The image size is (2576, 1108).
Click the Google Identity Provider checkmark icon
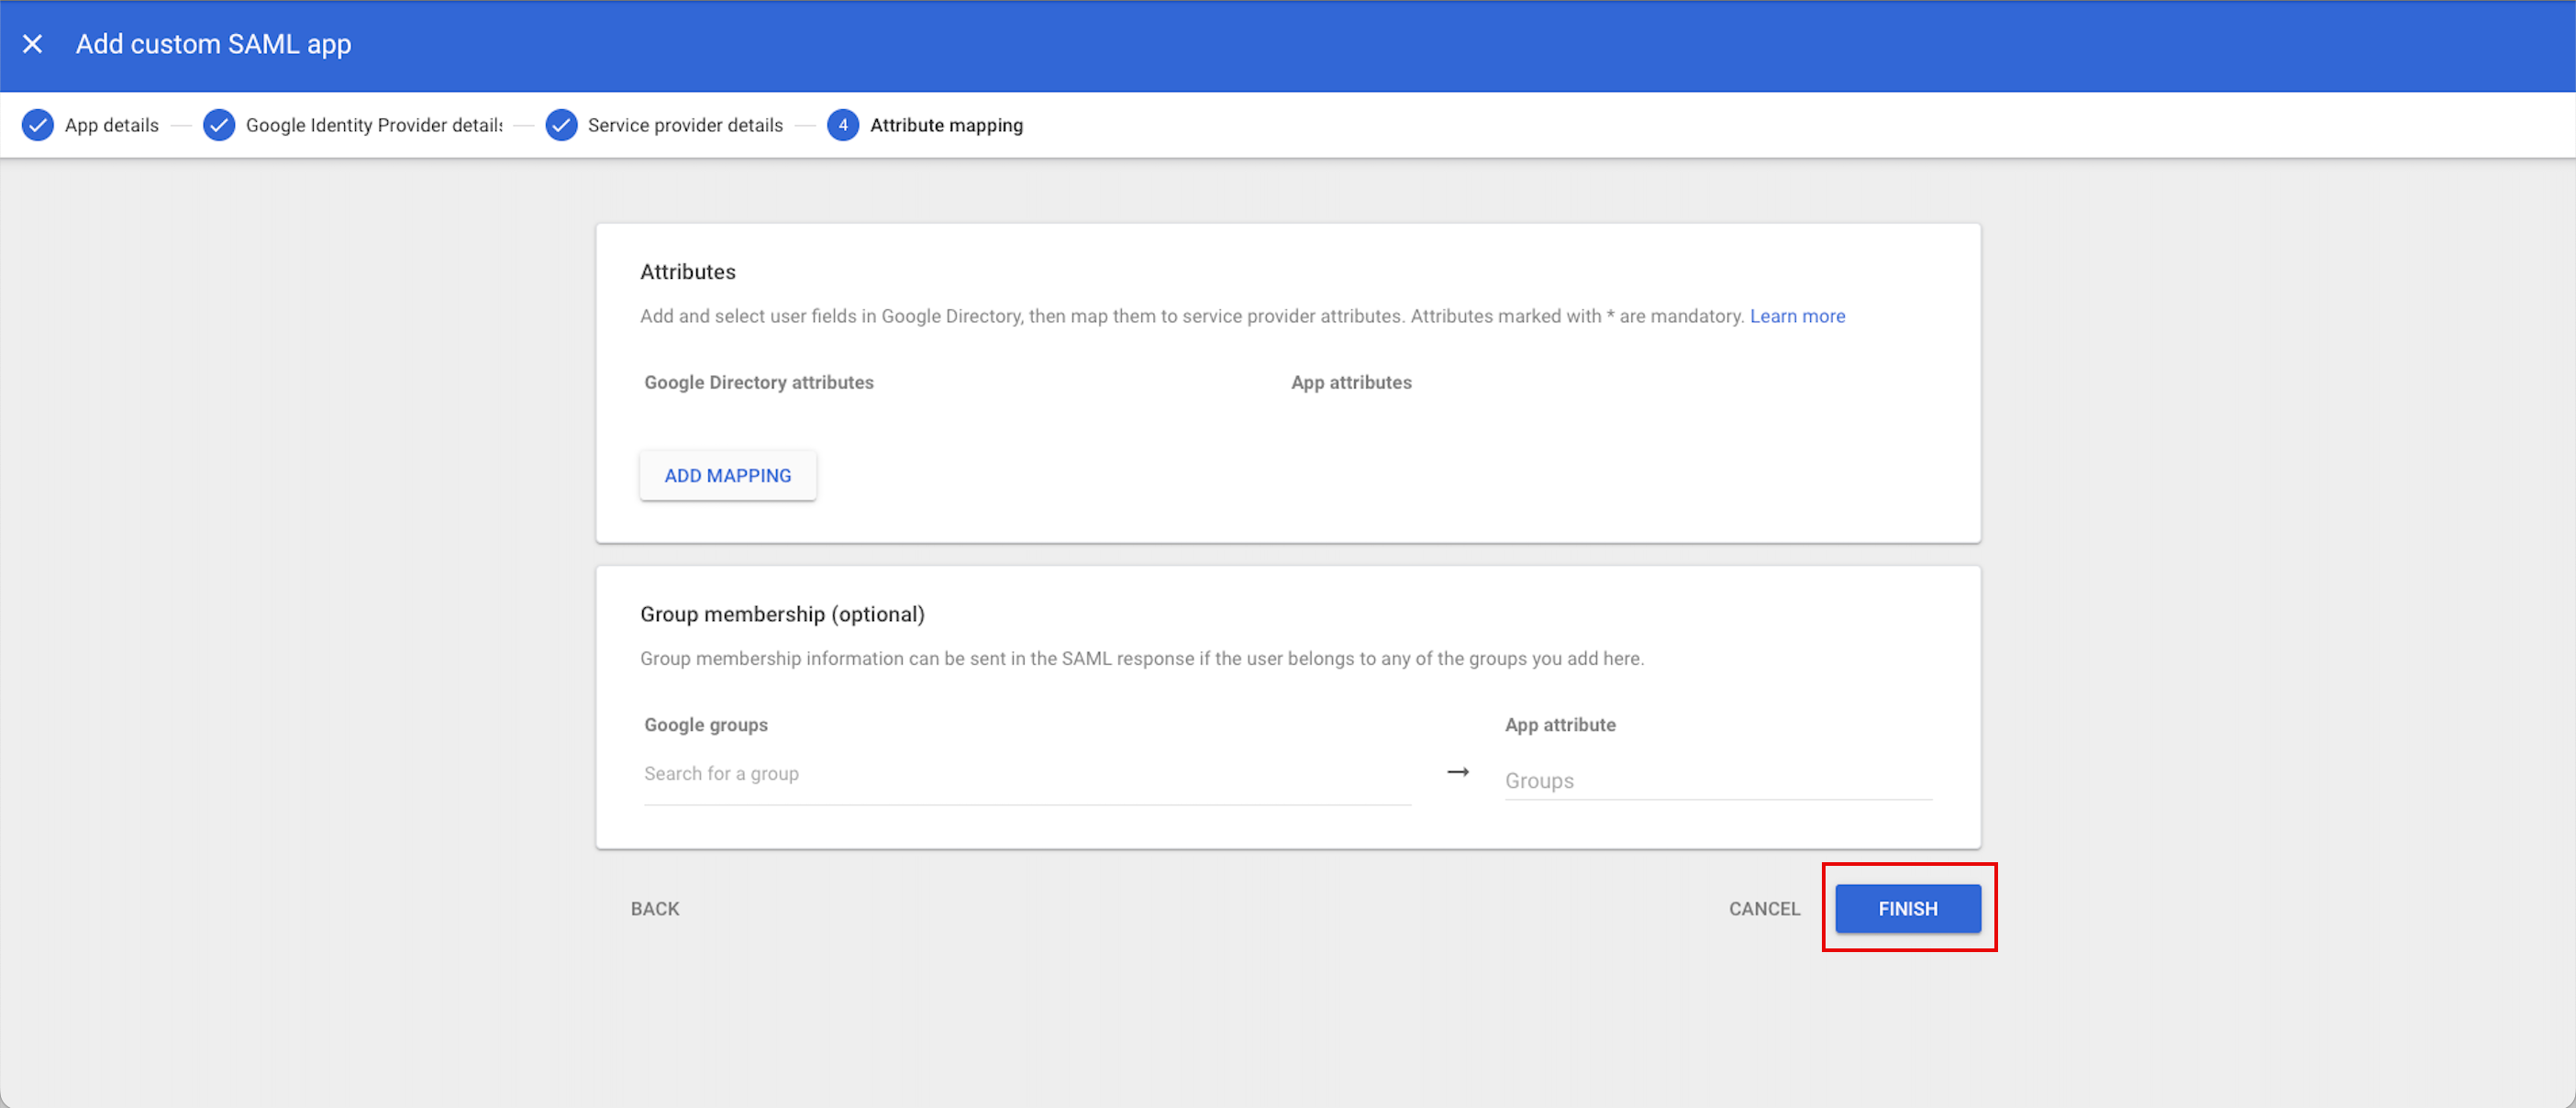[219, 125]
